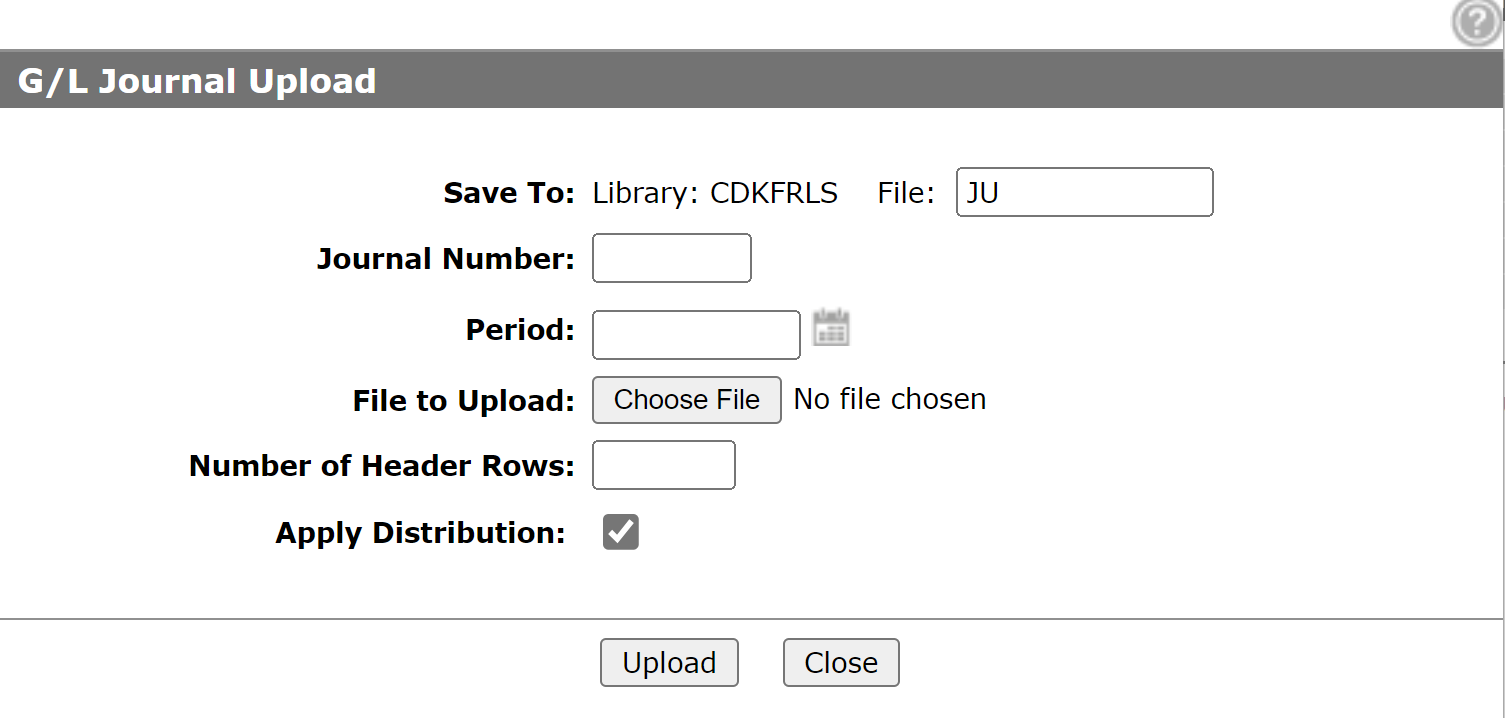Focus the File name field containing JU

(x=1085, y=192)
